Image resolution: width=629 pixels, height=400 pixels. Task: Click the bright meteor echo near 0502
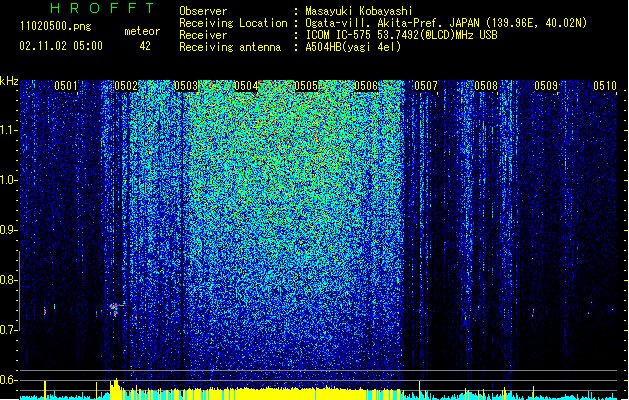tap(115, 309)
